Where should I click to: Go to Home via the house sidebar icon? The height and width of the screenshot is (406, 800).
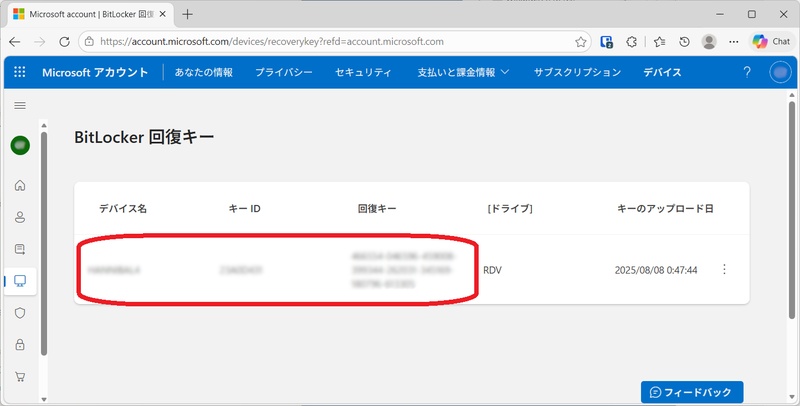coord(20,185)
